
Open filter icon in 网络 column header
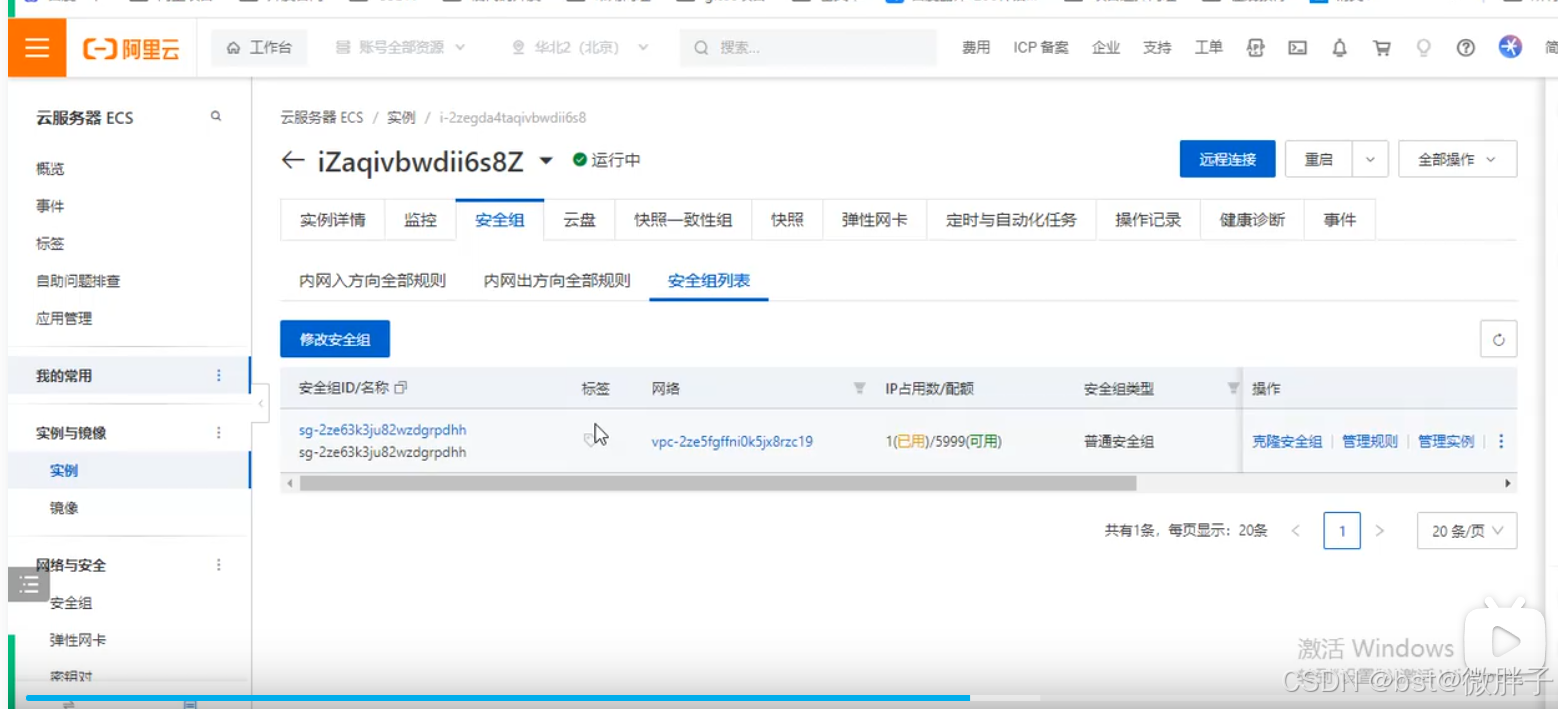pos(859,388)
